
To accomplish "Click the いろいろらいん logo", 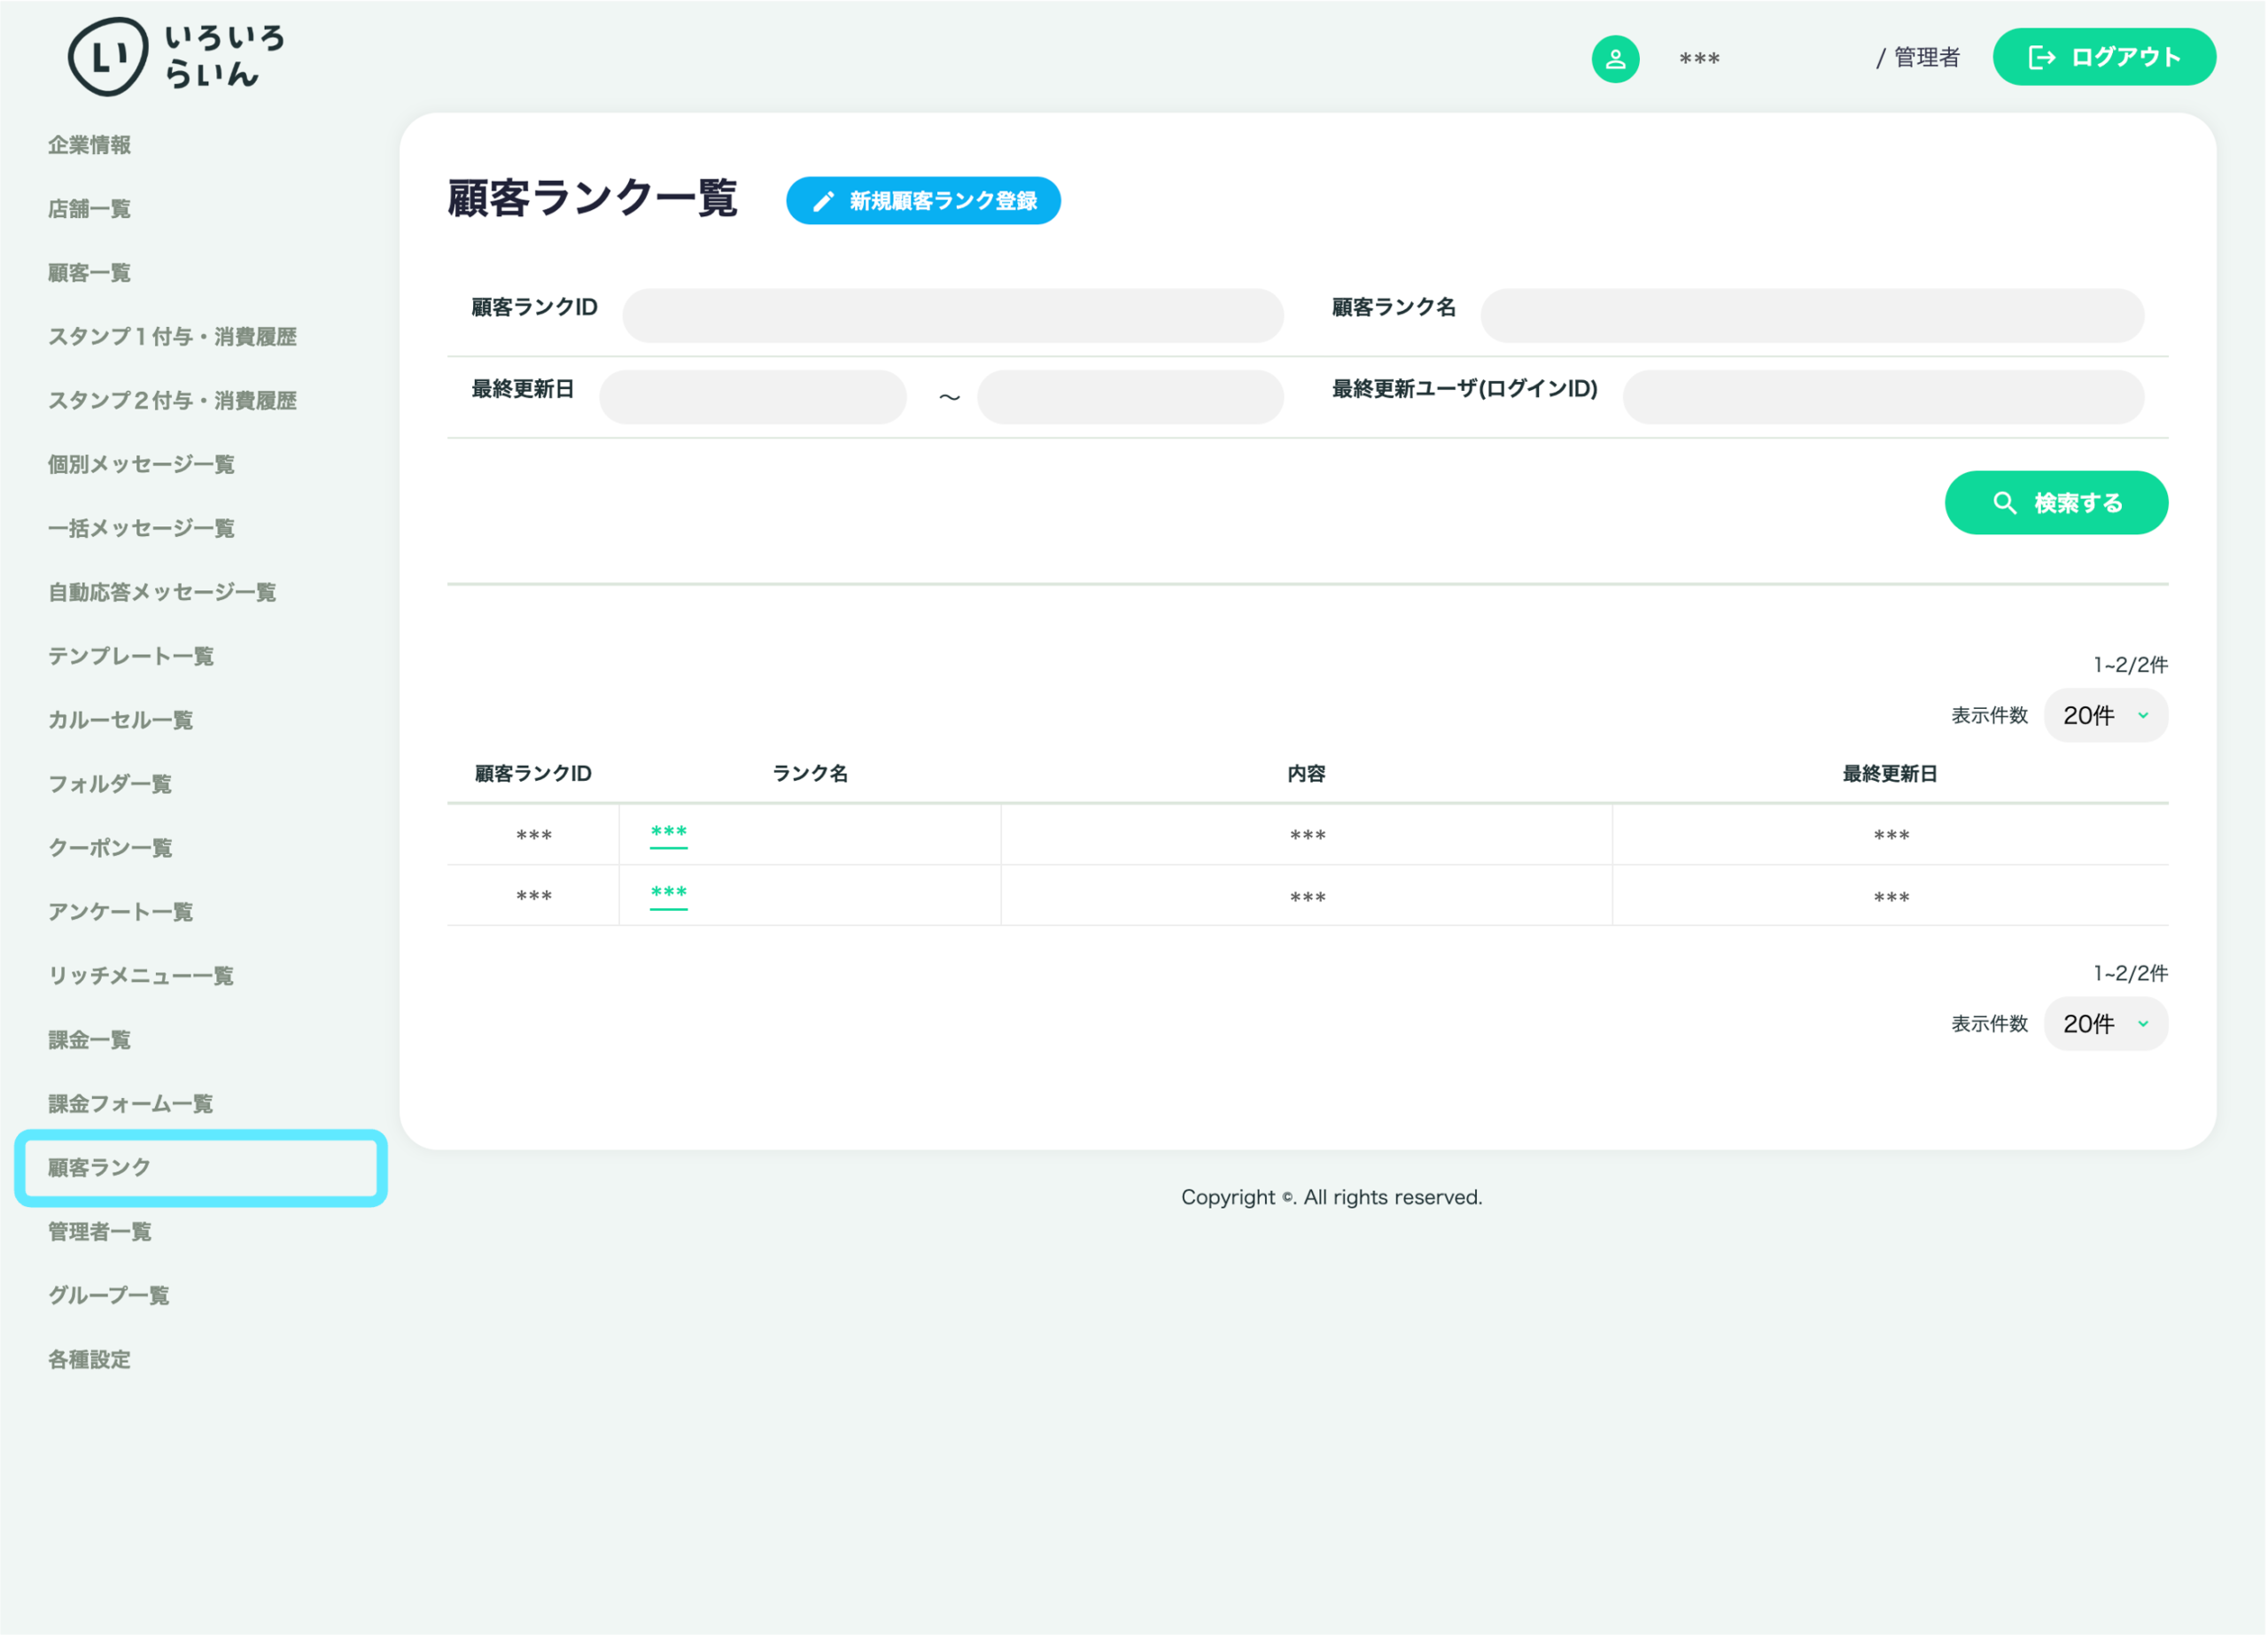I will [177, 56].
